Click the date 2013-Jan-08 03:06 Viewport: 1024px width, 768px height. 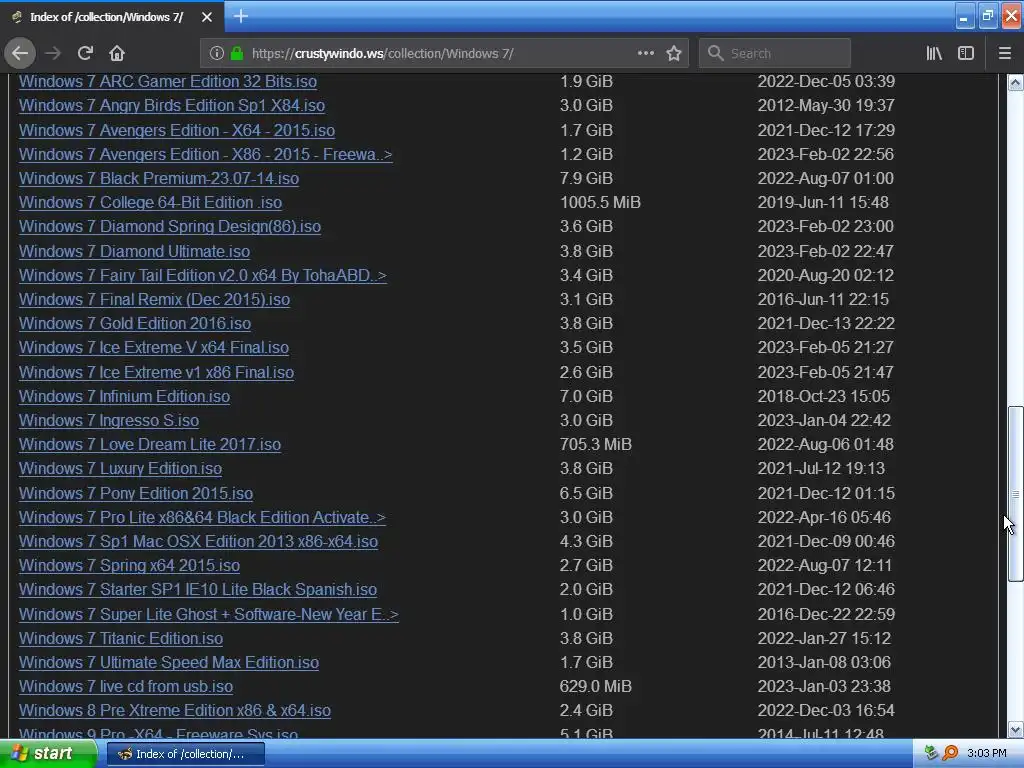coord(824,662)
